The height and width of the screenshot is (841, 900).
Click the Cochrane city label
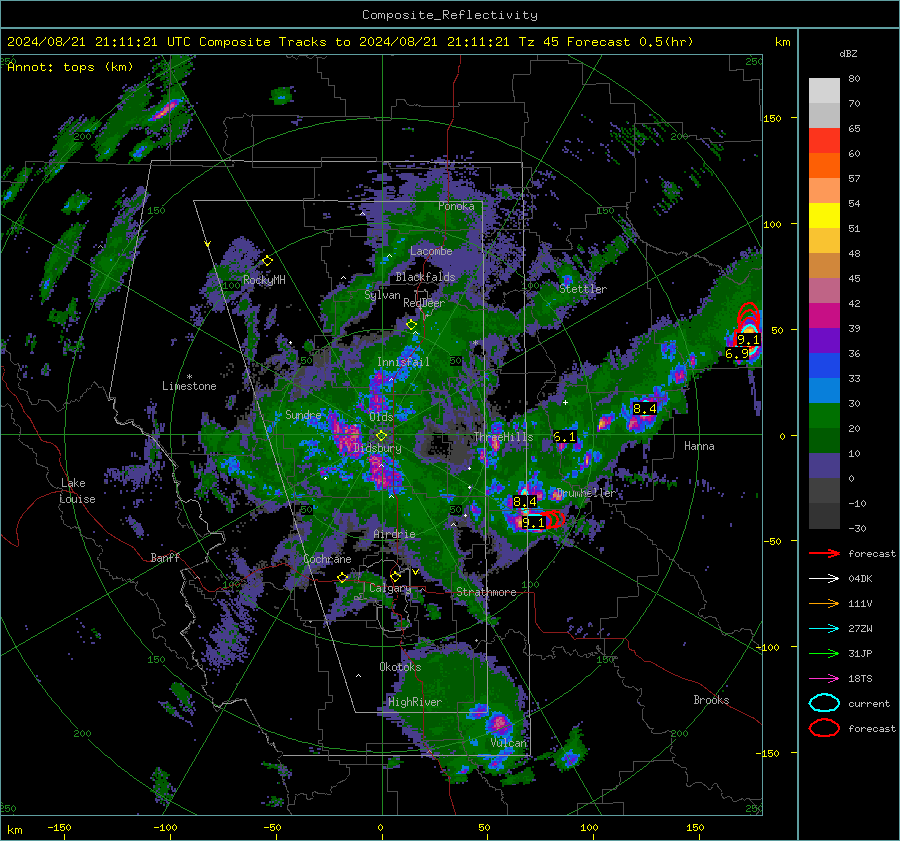point(327,559)
